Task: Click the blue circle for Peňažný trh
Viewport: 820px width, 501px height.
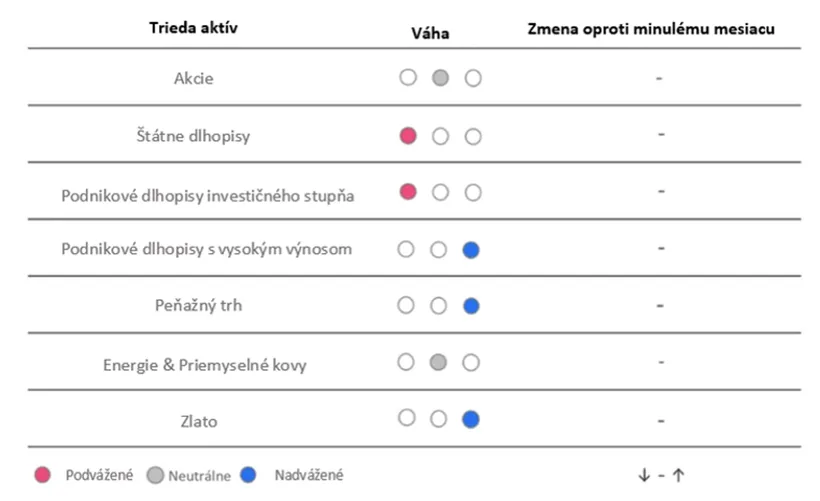Action: [471, 306]
